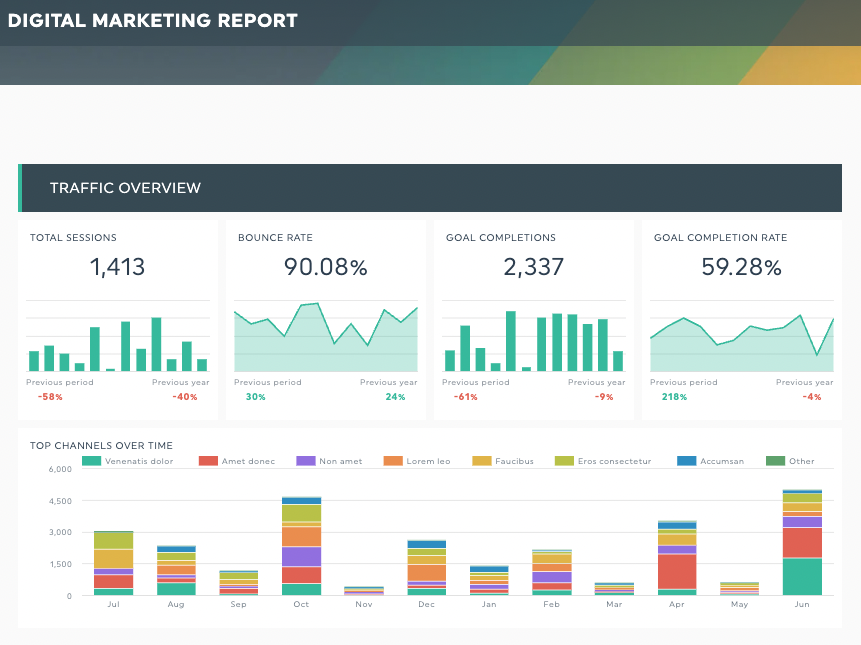Select the Feb stacked bar

click(552, 573)
